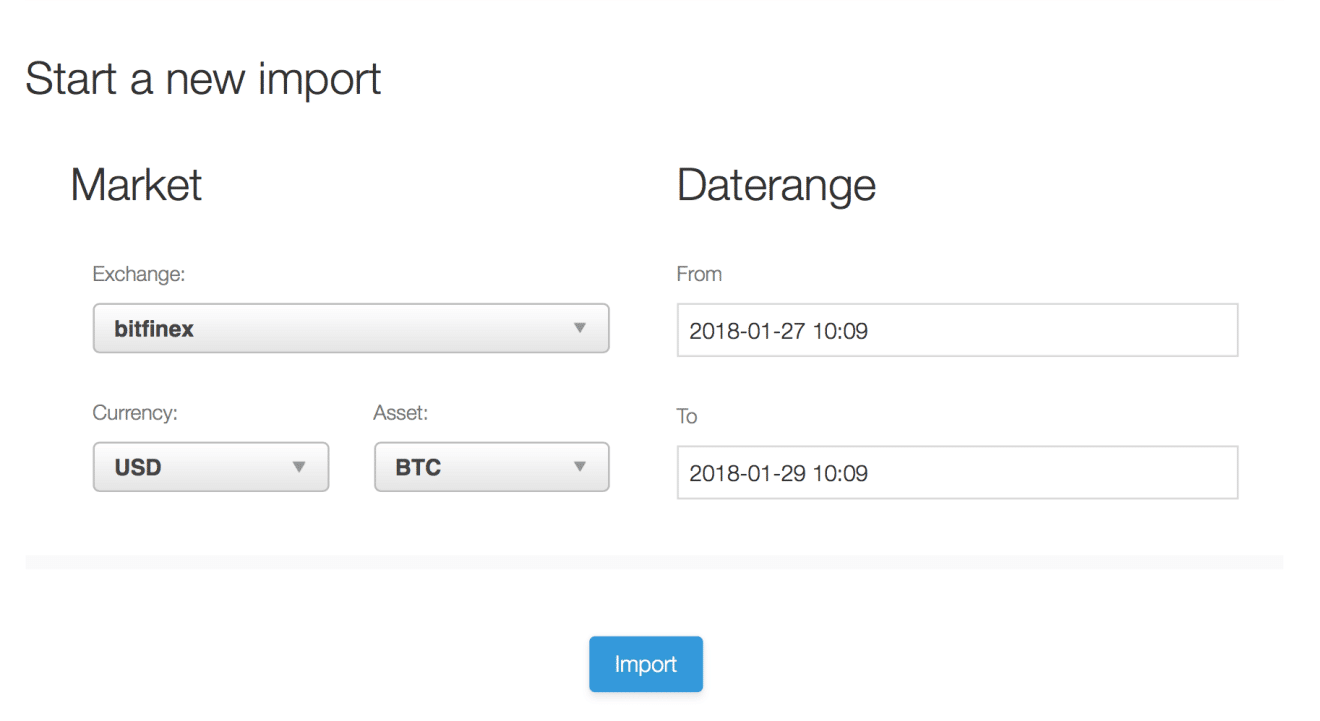The width and height of the screenshot is (1320, 721).
Task: Click the blue Import button
Action: click(646, 664)
